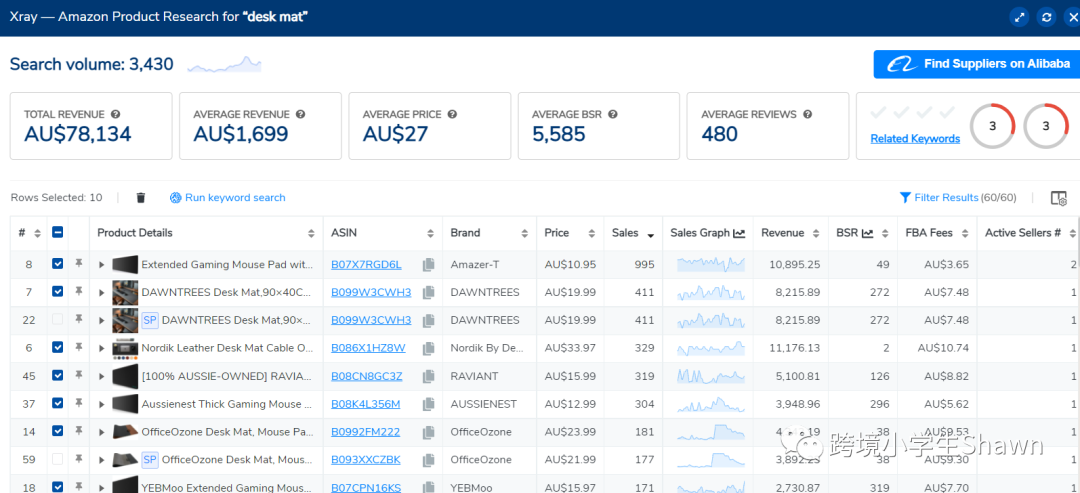
Task: Expand details for Nordik Leather Desk Mat
Action: [x=102, y=348]
